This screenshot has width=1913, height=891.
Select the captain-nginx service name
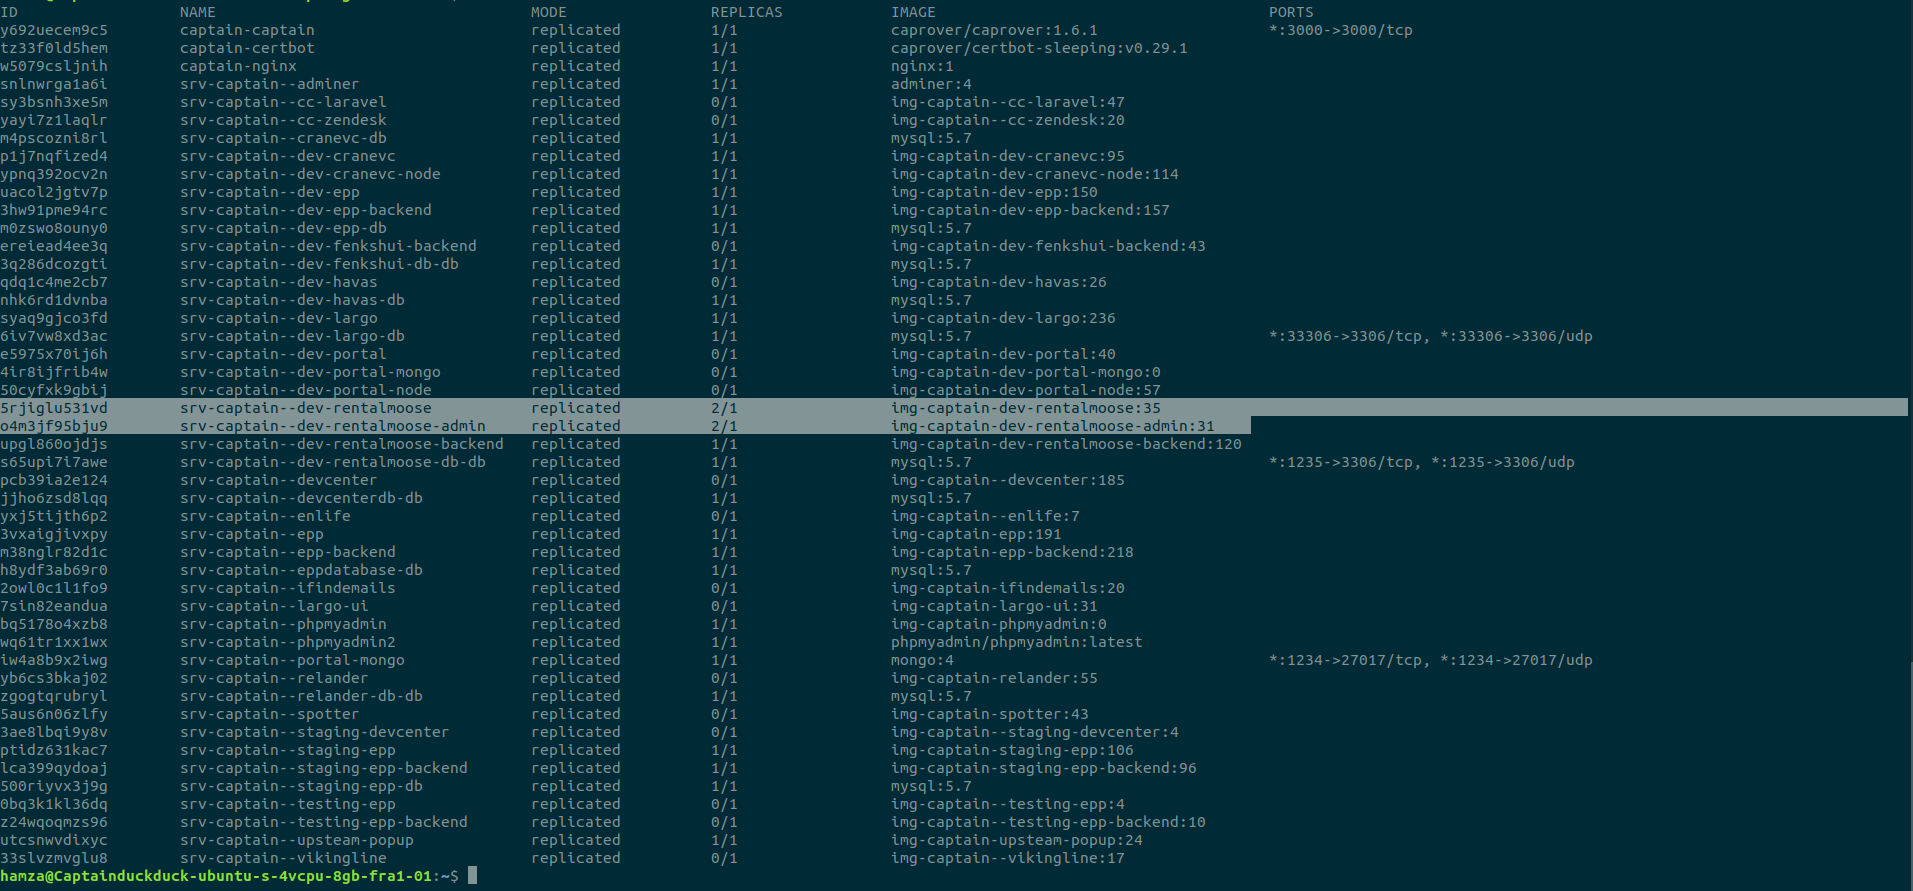(x=238, y=66)
